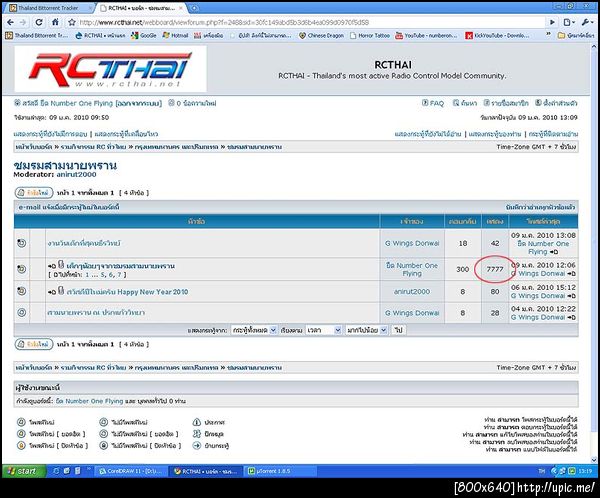Click the topic status icon of the first topic
The image size is (600, 498).
click(x=21, y=243)
